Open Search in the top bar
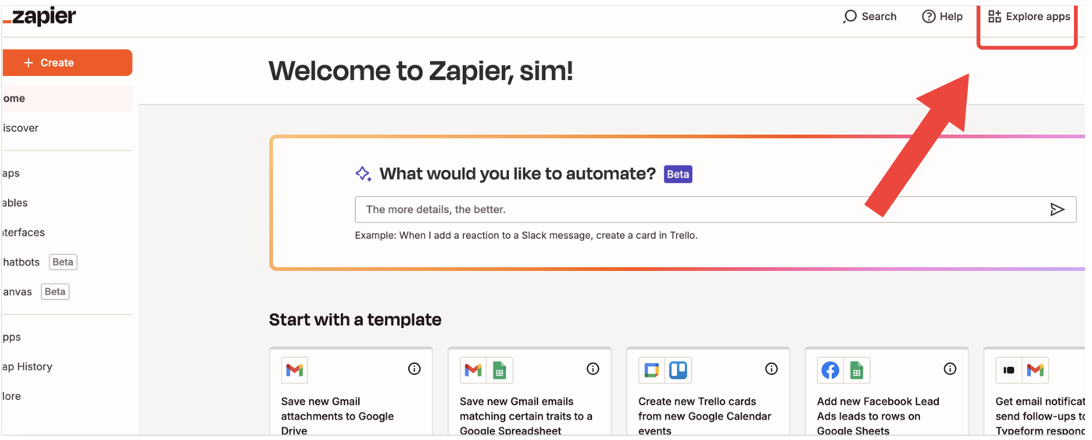Image resolution: width=1092 pixels, height=440 pixels. (870, 17)
